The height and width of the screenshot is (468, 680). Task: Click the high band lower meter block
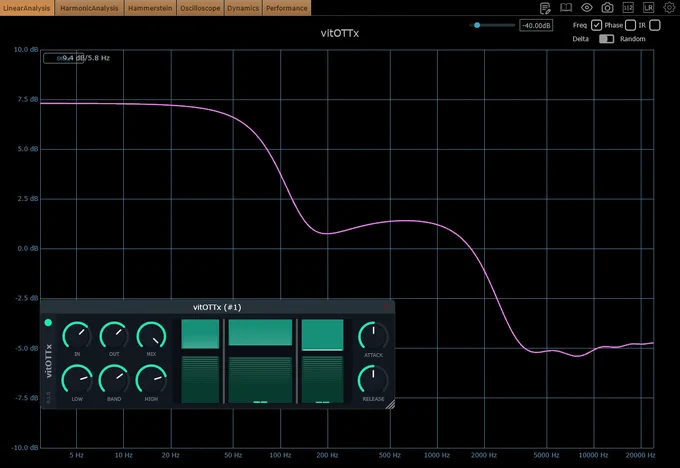322,380
